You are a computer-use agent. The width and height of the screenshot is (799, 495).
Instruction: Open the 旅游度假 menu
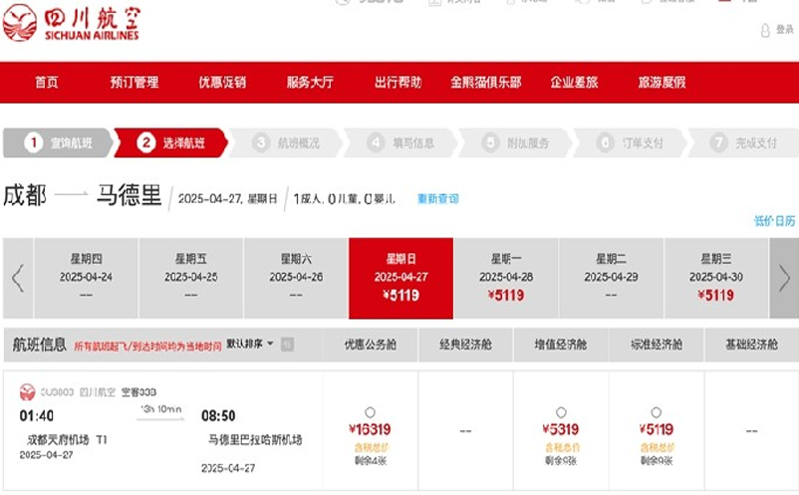(661, 82)
